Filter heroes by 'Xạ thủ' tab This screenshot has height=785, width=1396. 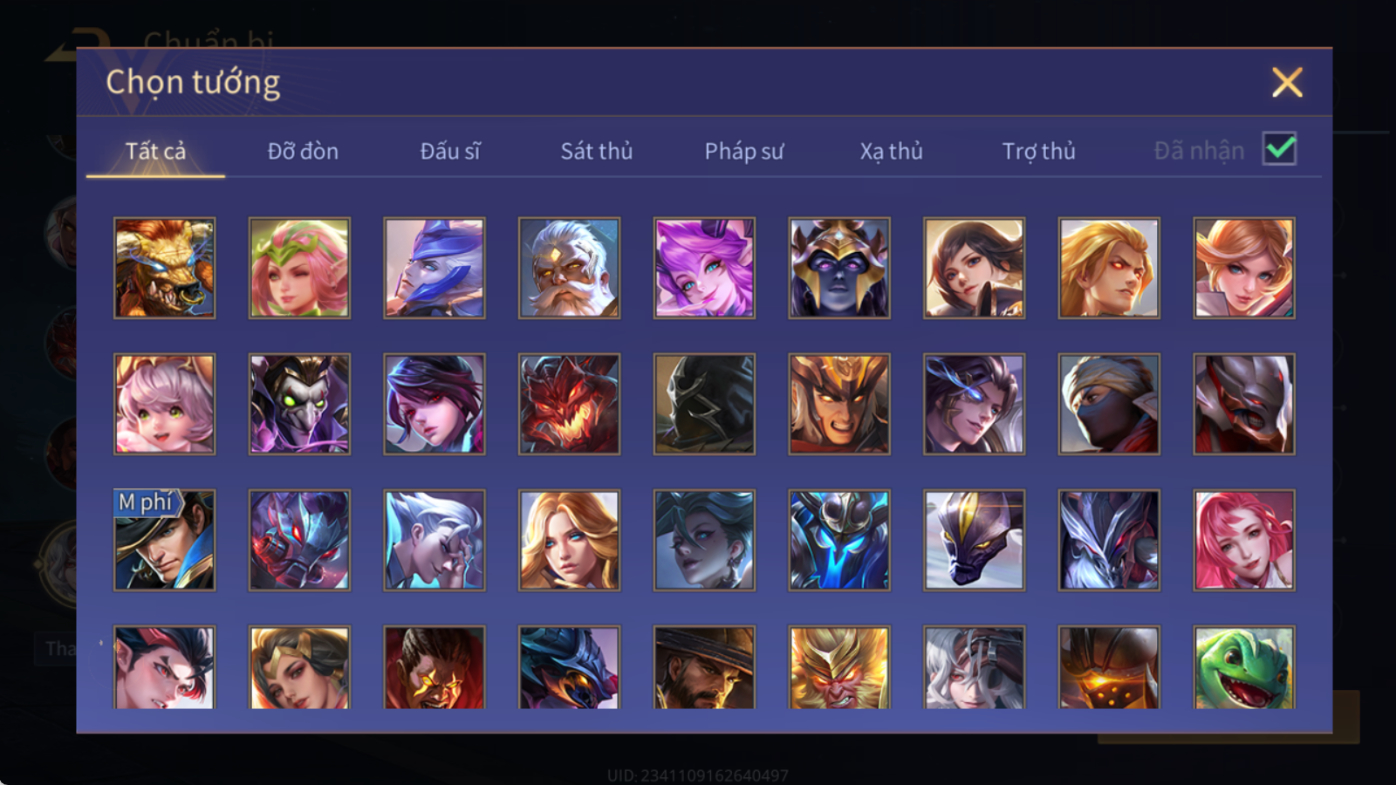coord(891,151)
